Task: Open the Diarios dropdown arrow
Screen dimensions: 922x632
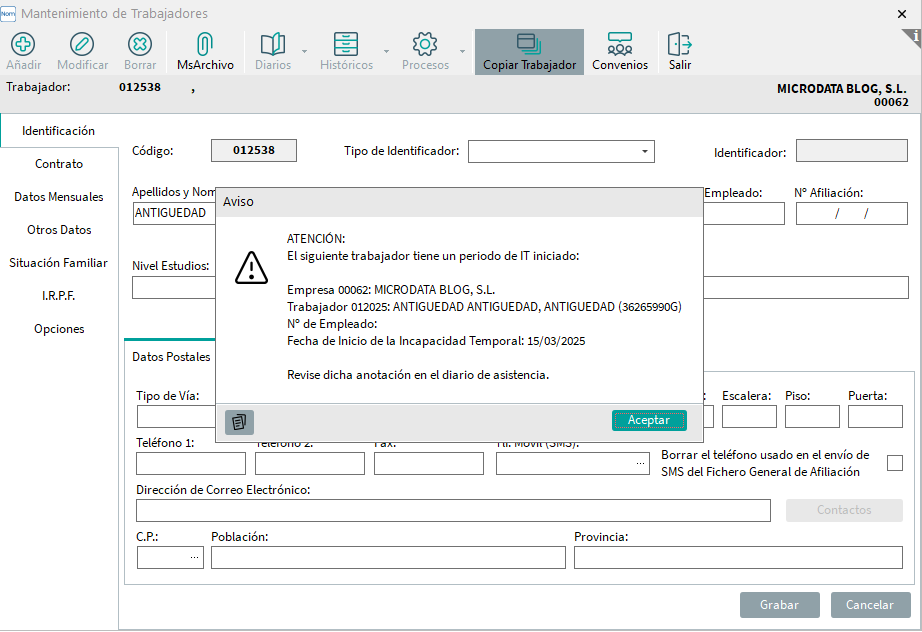Action: point(304,51)
